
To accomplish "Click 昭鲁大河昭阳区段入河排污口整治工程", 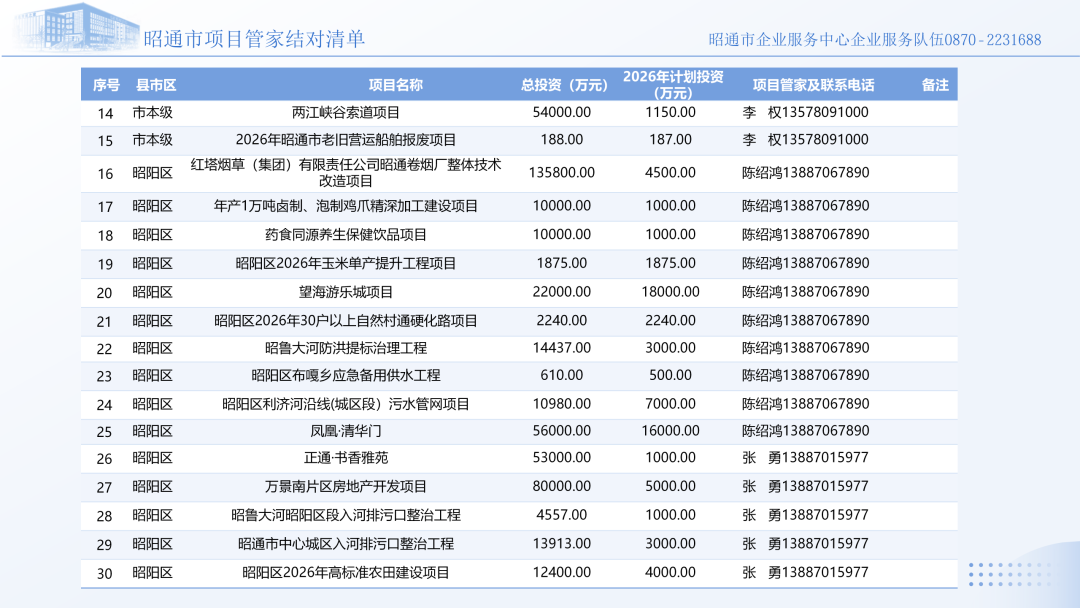I will [346, 515].
